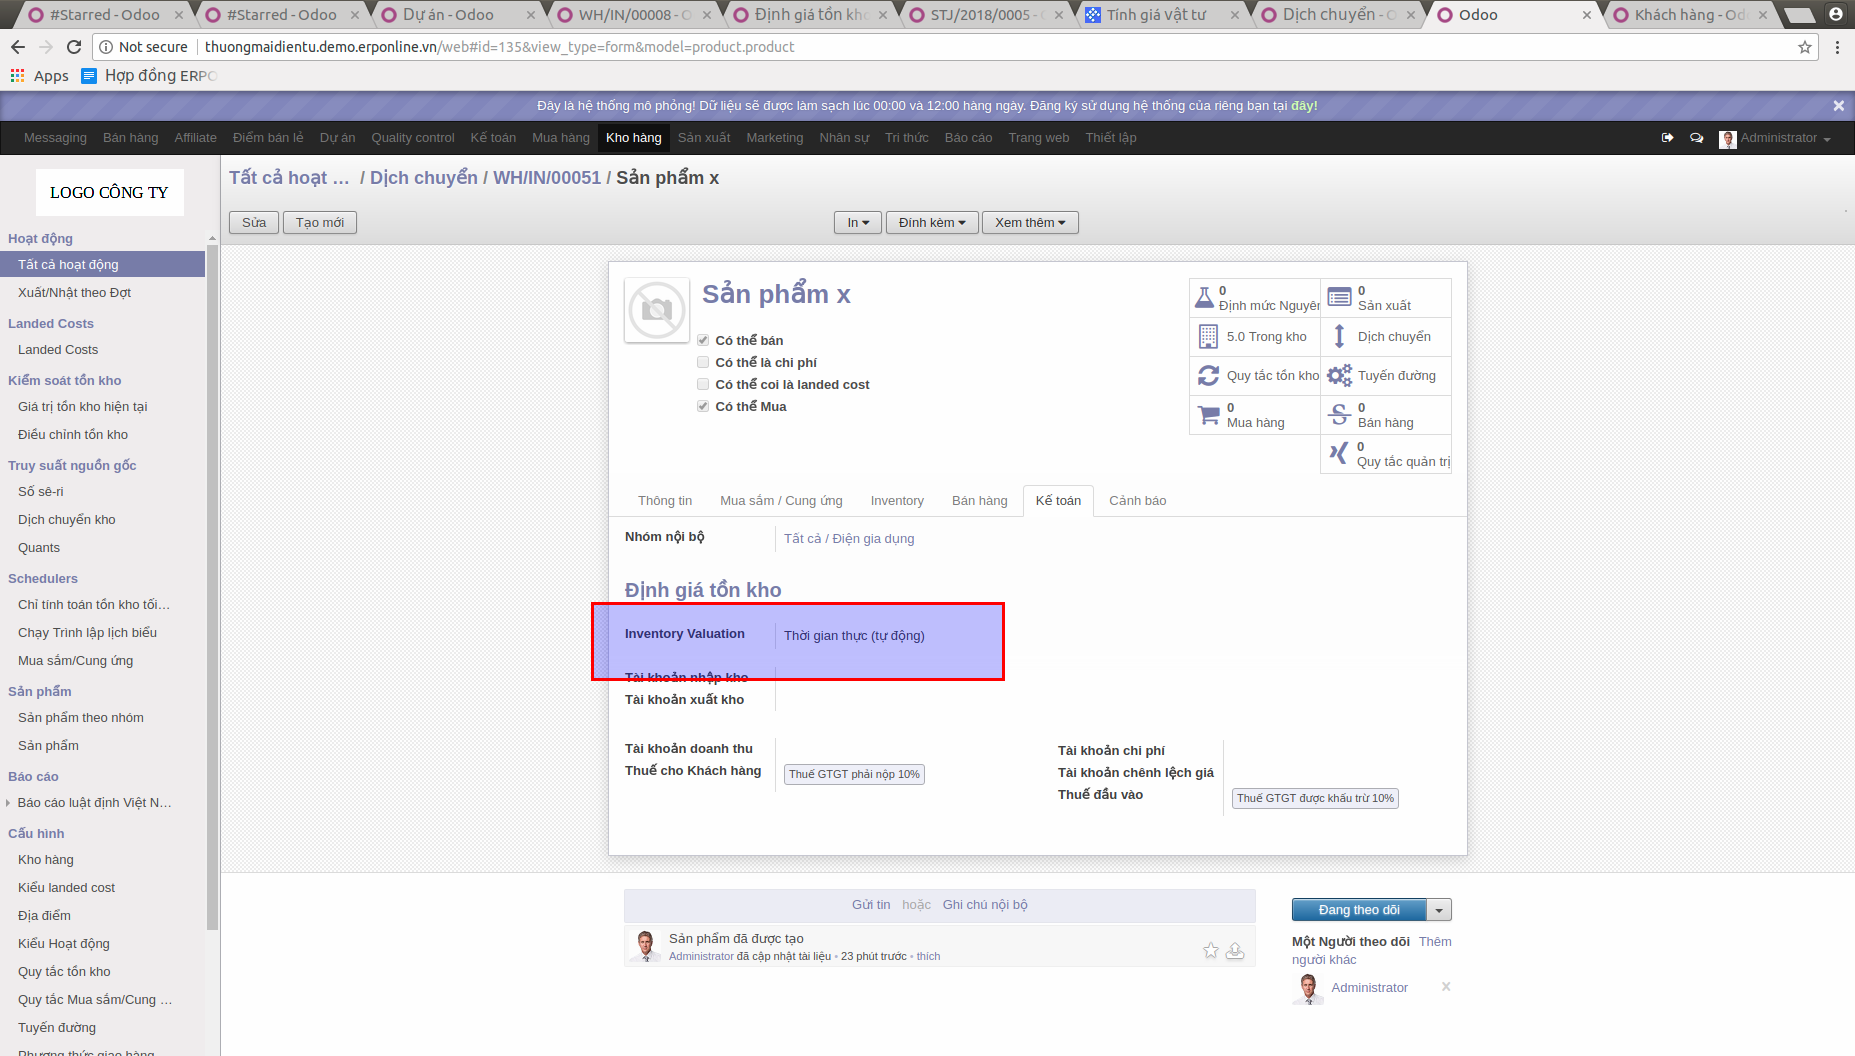
Task: Toggle Có thể coi là landed cost checkbox
Action: pyautogui.click(x=703, y=385)
